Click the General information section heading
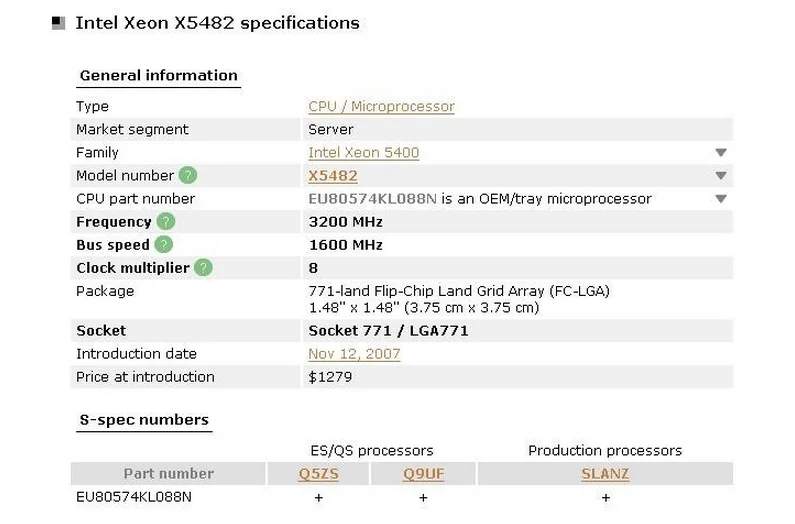 pyautogui.click(x=158, y=75)
